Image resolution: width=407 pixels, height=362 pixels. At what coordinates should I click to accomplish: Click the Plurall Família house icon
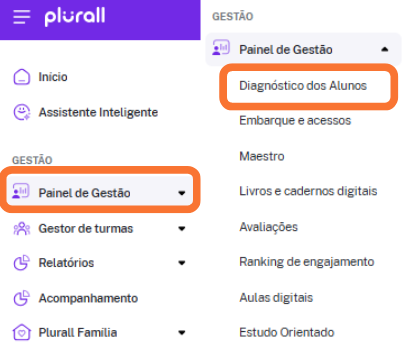pos(22,333)
